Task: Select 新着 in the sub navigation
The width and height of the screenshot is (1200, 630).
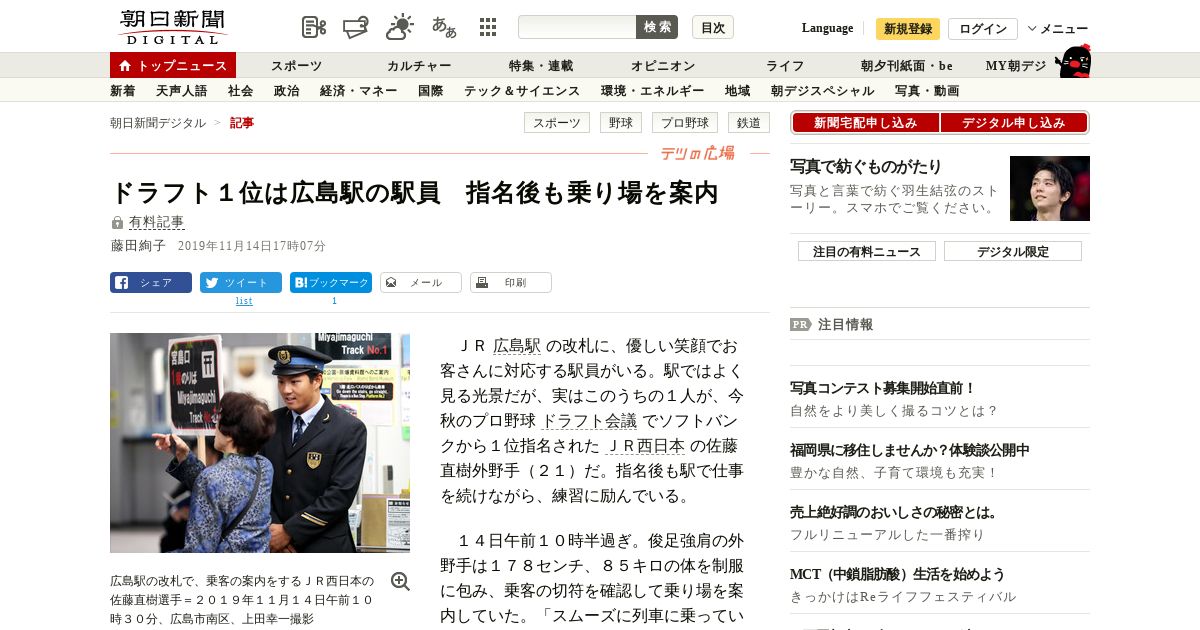Action: pyautogui.click(x=123, y=91)
